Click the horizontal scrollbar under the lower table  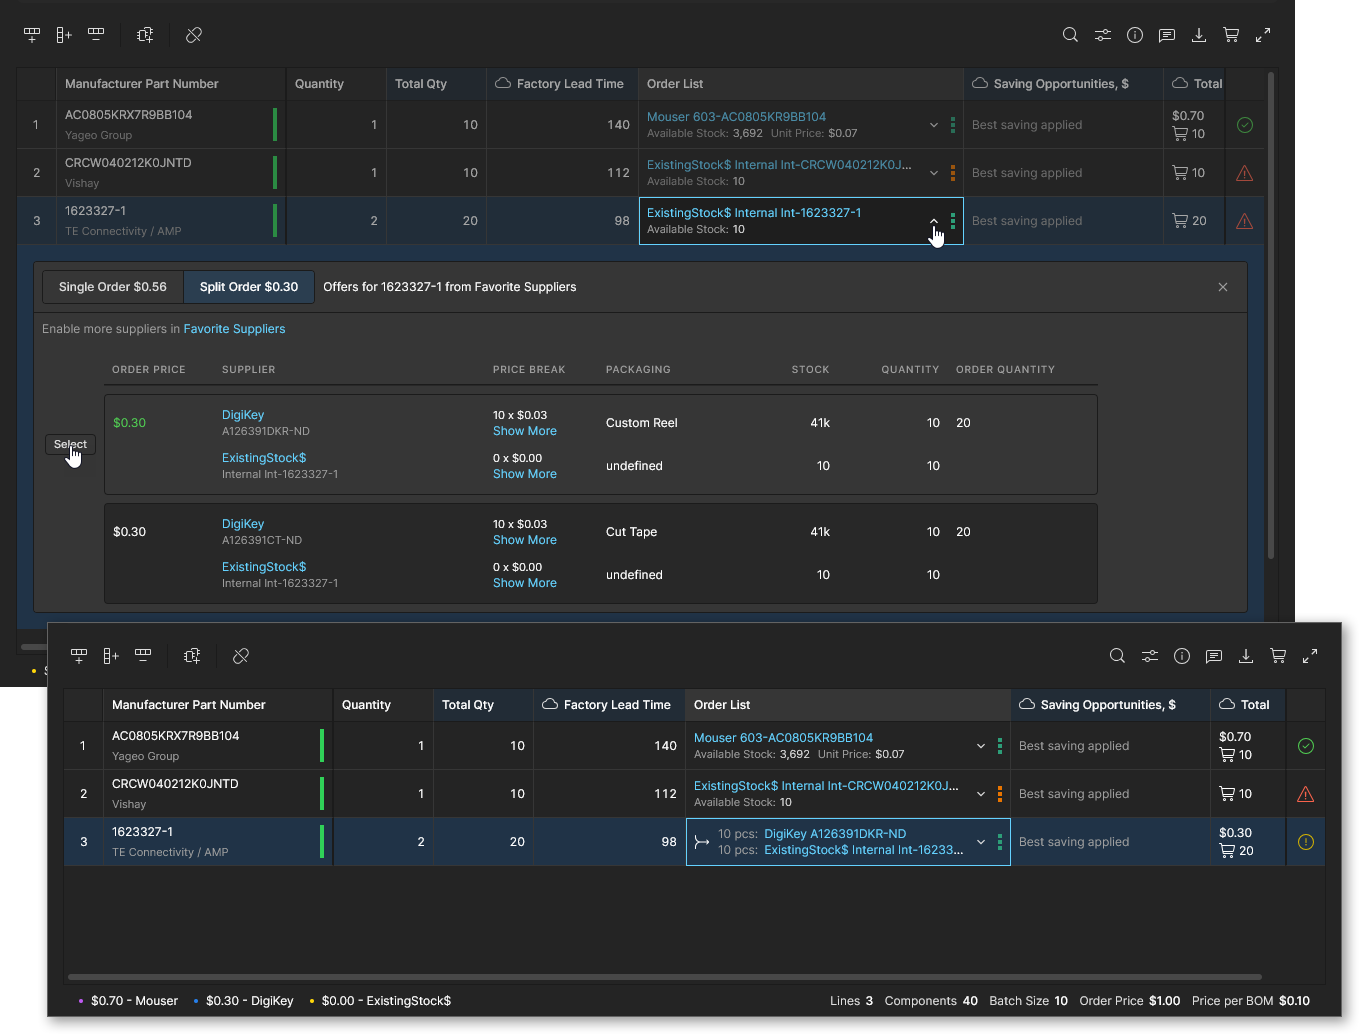664,977
